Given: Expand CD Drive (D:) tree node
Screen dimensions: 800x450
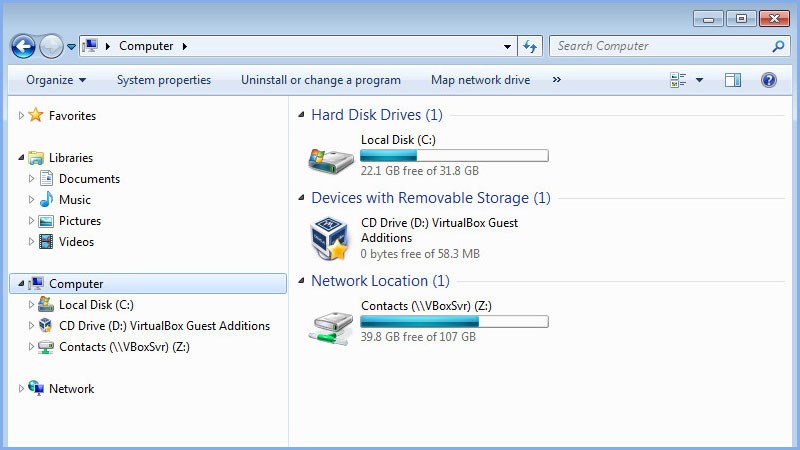Looking at the screenshot, I should point(31,326).
